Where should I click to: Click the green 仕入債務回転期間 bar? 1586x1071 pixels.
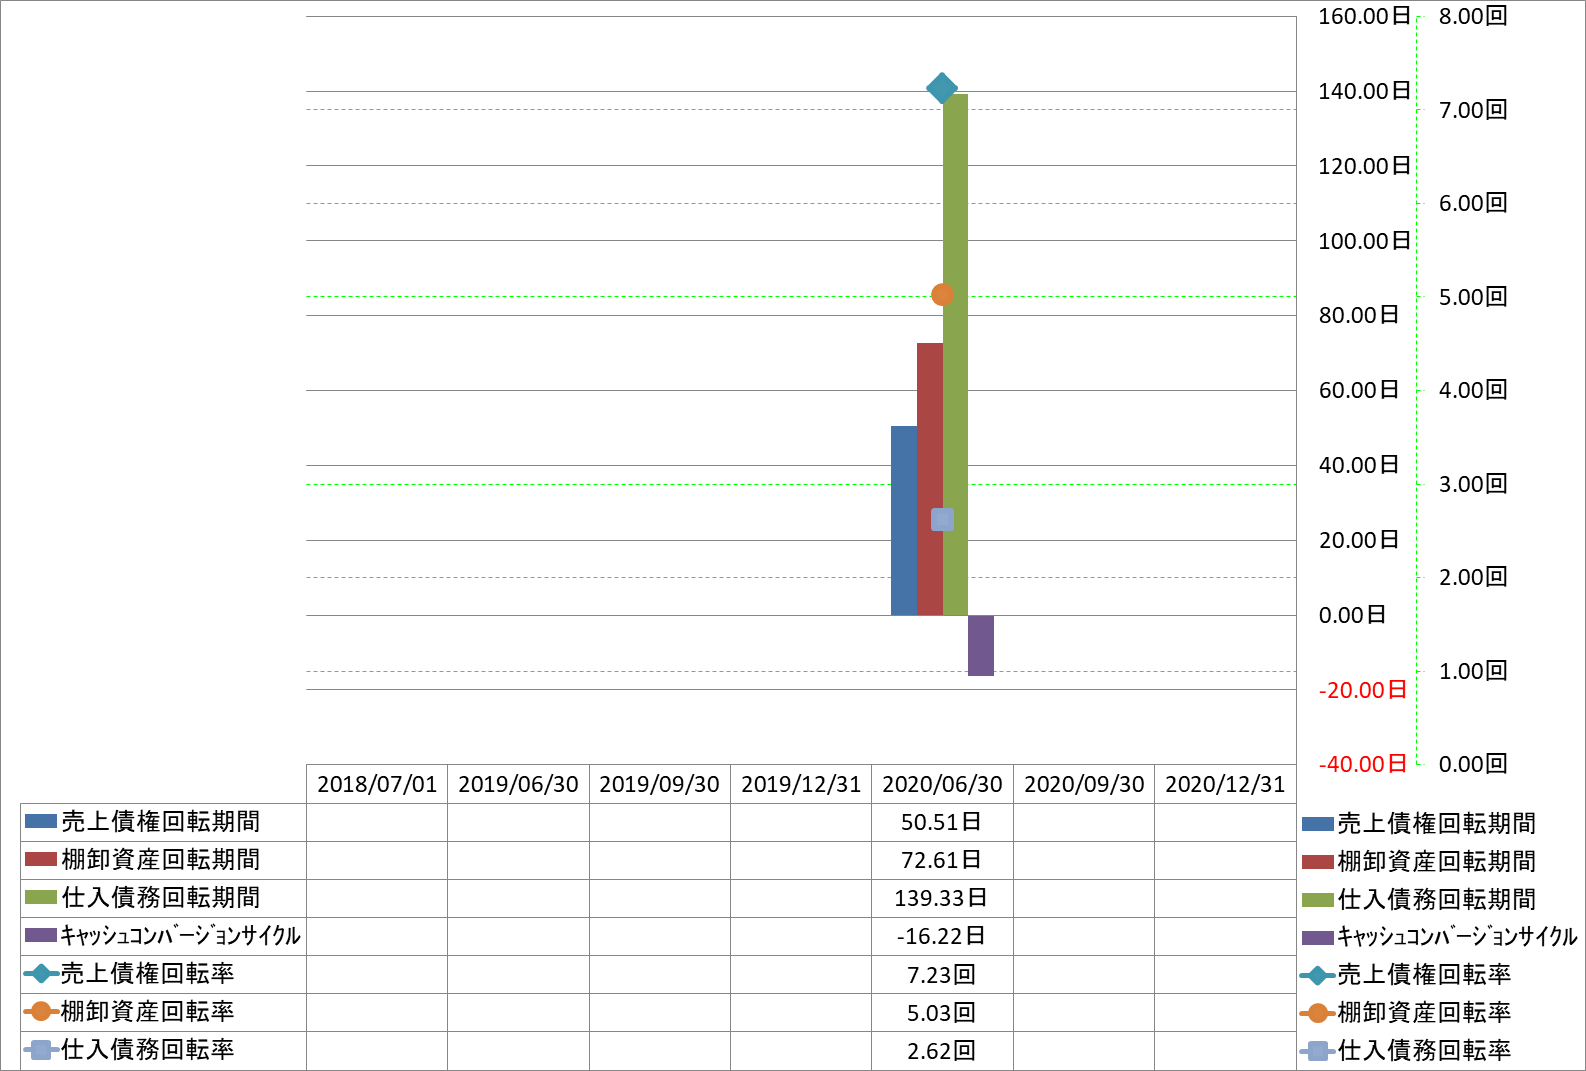pyautogui.click(x=955, y=354)
